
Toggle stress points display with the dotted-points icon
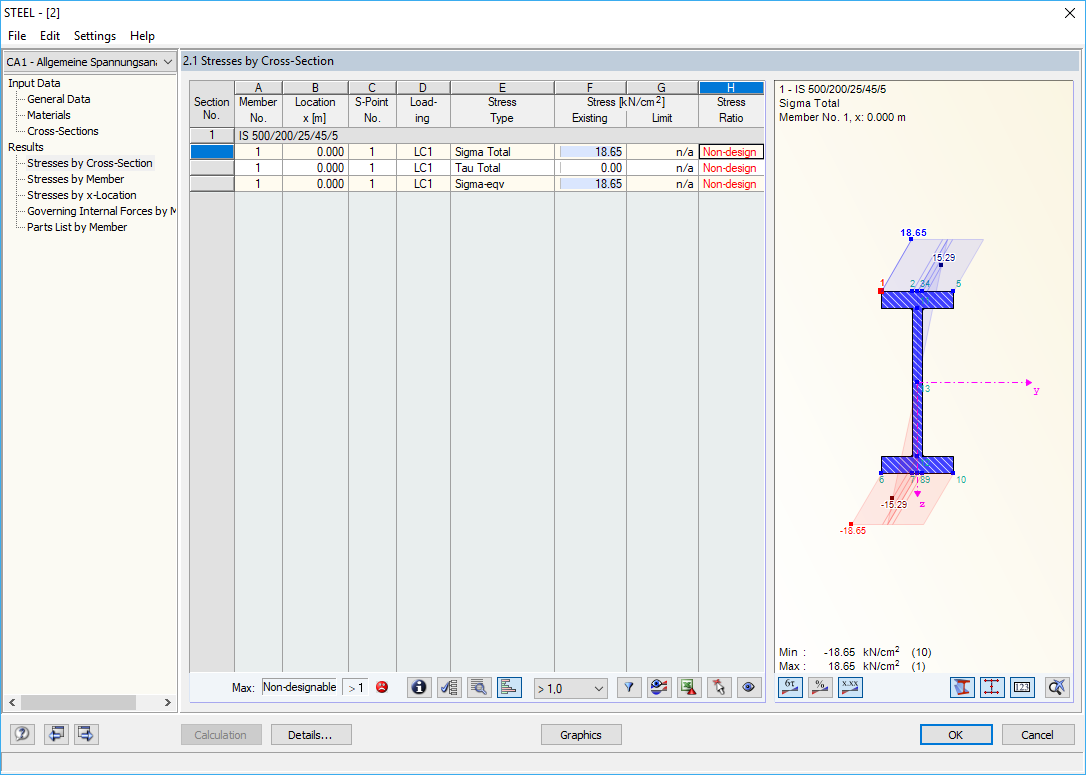pos(992,687)
